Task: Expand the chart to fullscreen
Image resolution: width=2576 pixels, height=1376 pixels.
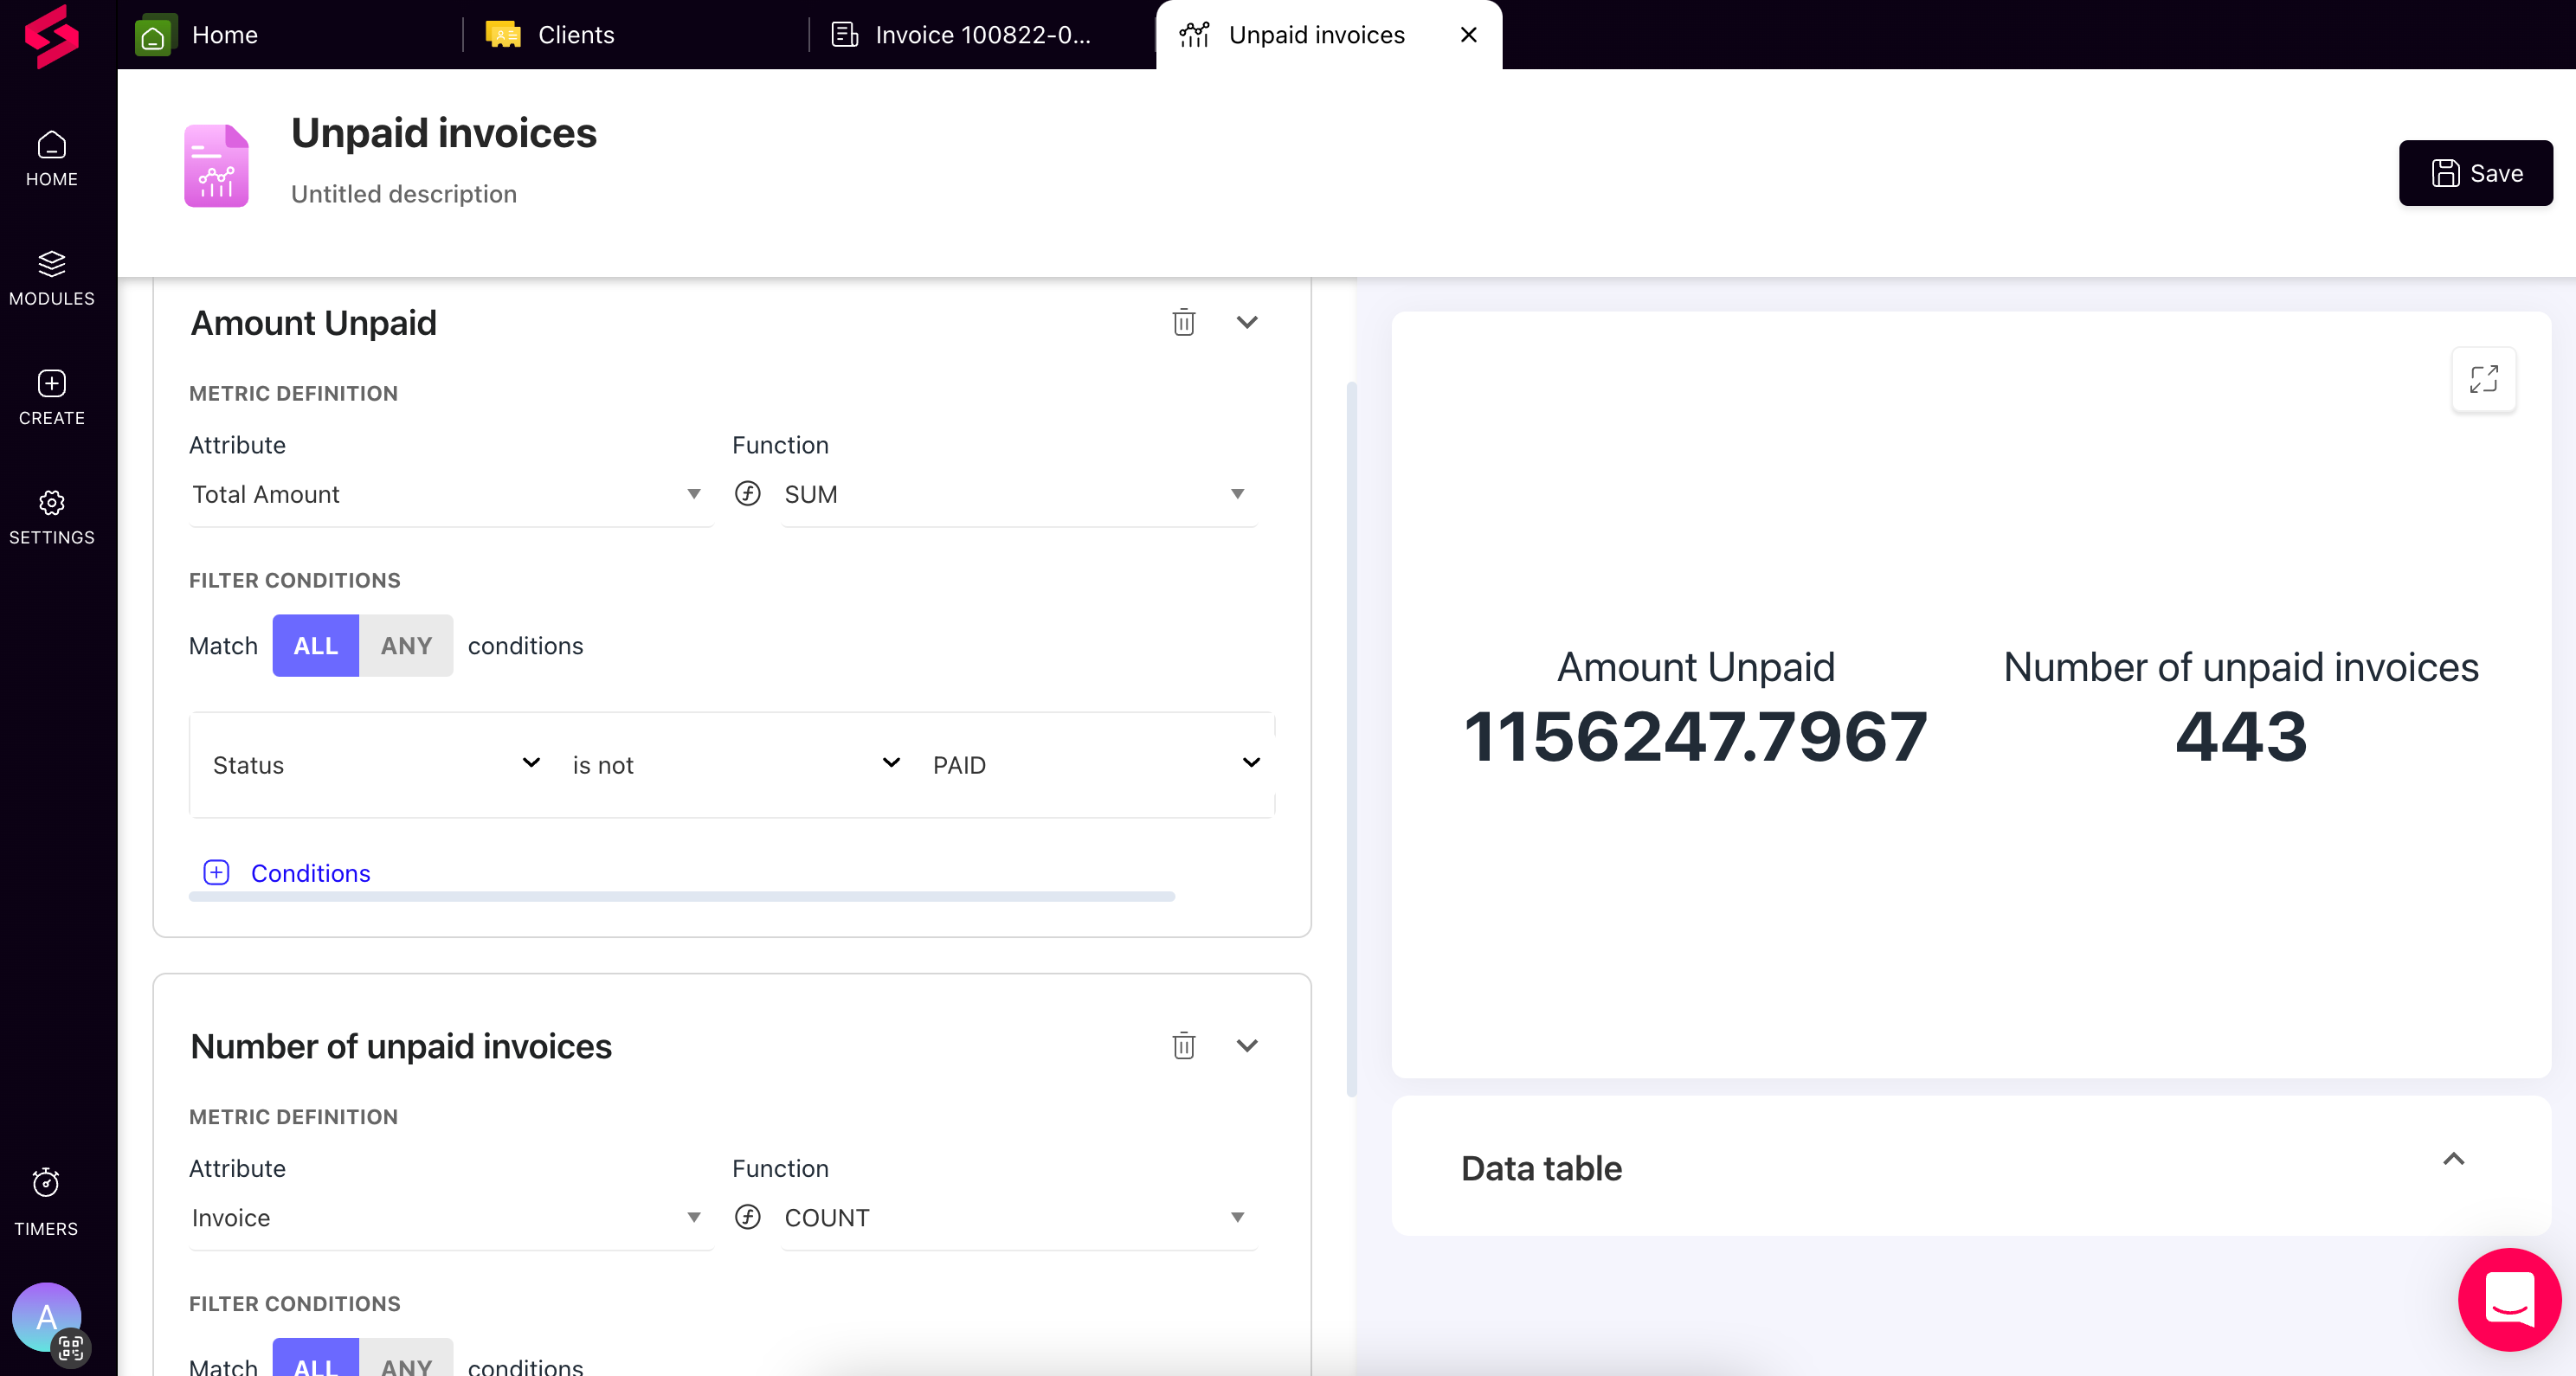Action: point(2484,379)
